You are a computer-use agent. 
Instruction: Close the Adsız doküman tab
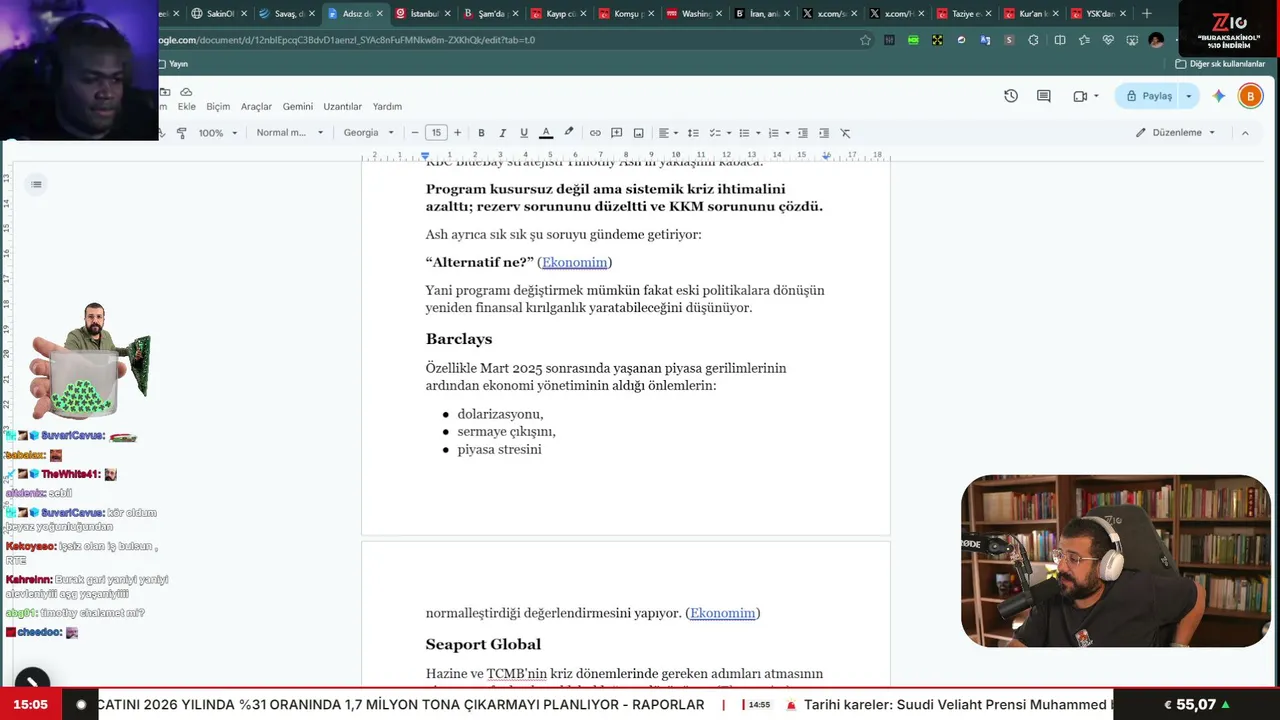click(x=380, y=14)
